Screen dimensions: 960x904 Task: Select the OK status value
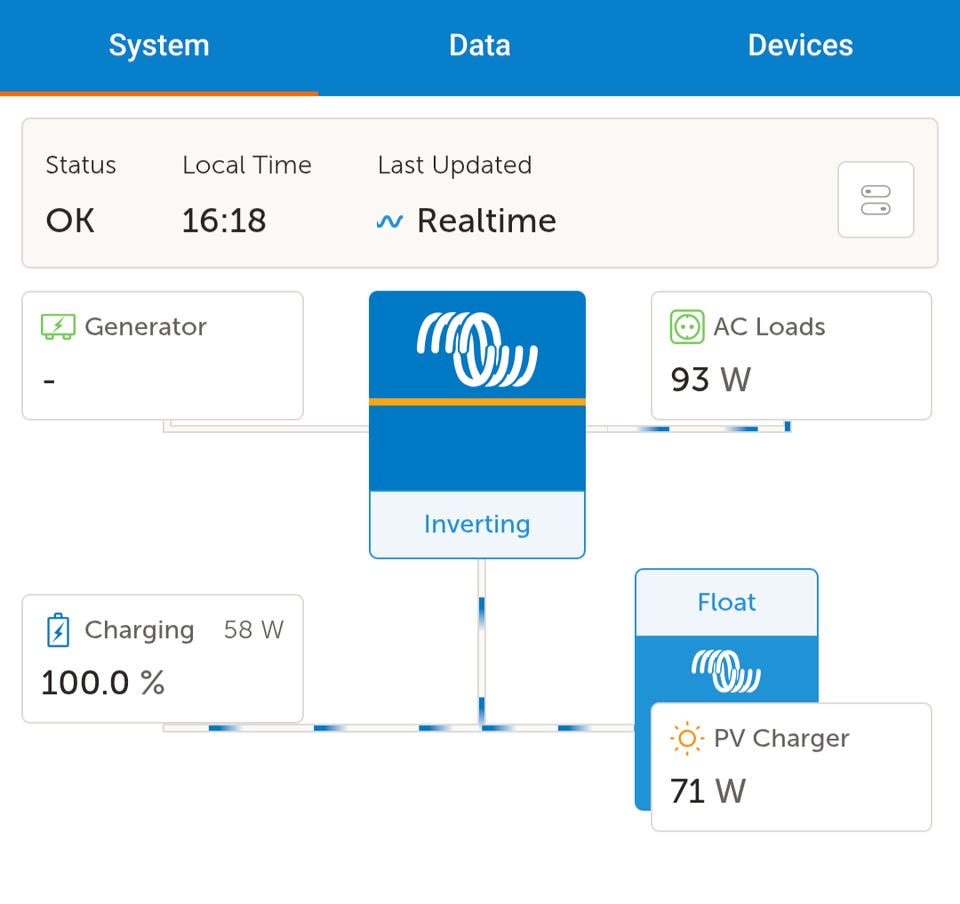[x=70, y=221]
